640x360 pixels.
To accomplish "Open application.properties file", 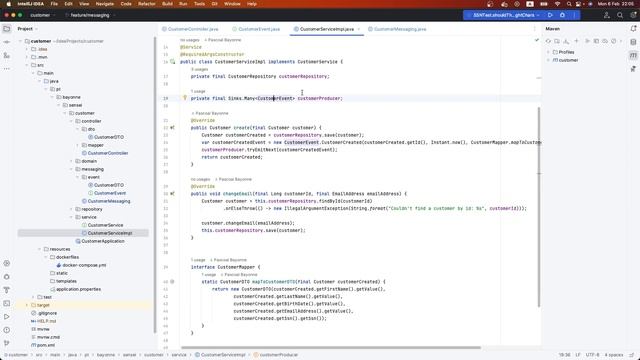I will coord(78,289).
